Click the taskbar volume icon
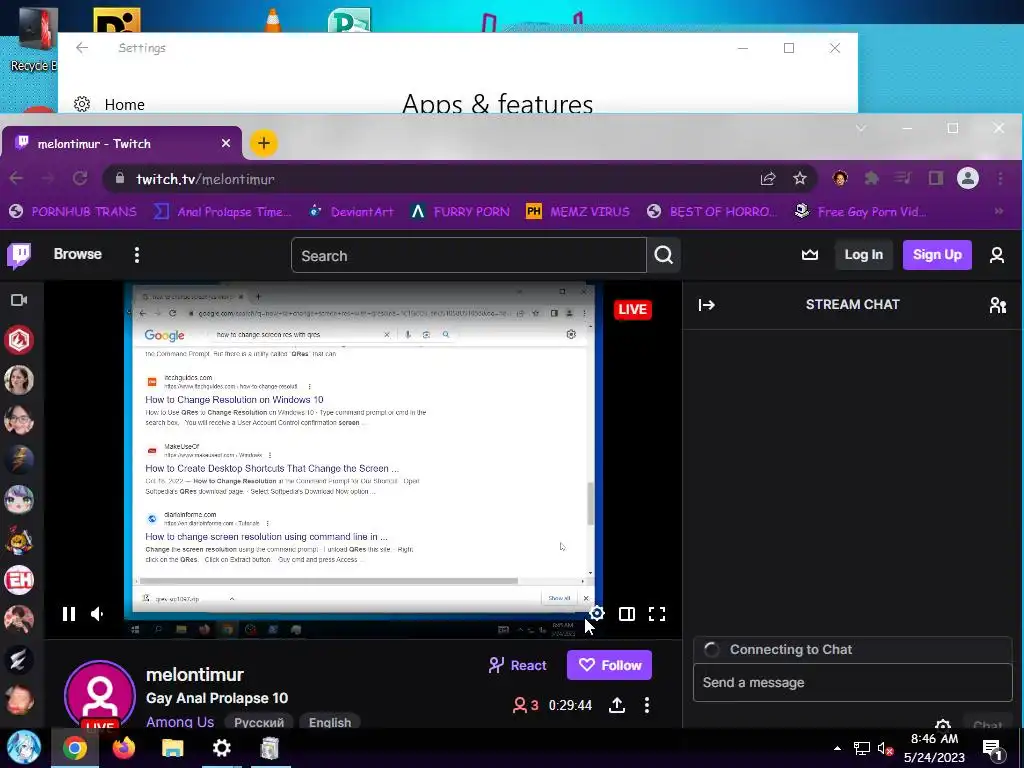This screenshot has height=768, width=1024. tap(885, 748)
